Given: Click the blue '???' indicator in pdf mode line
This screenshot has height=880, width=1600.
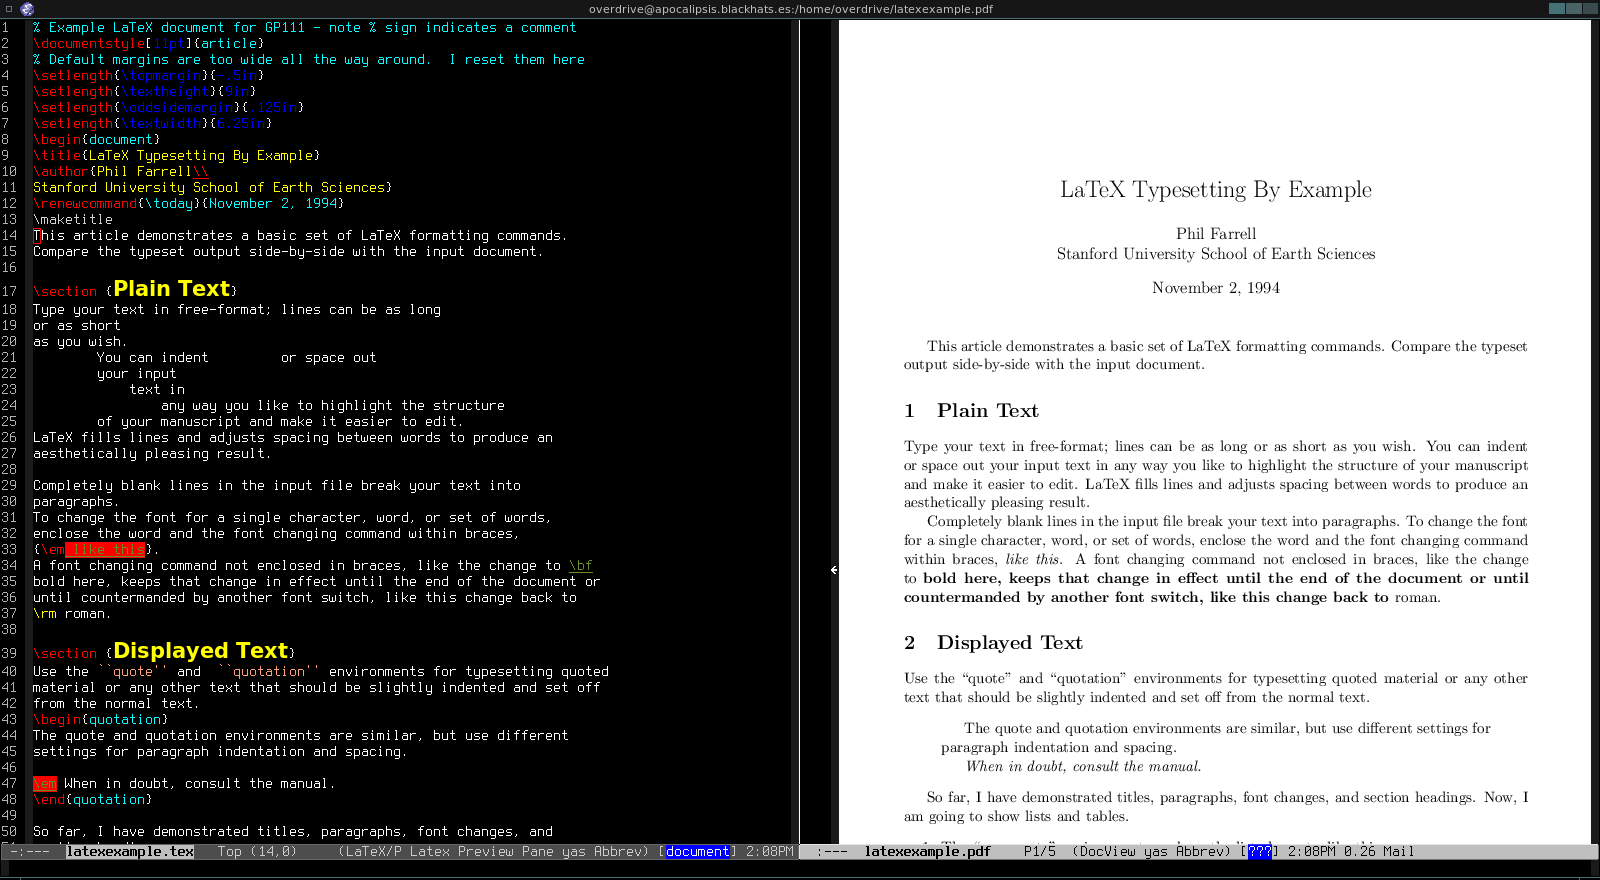Looking at the screenshot, I should 1259,852.
